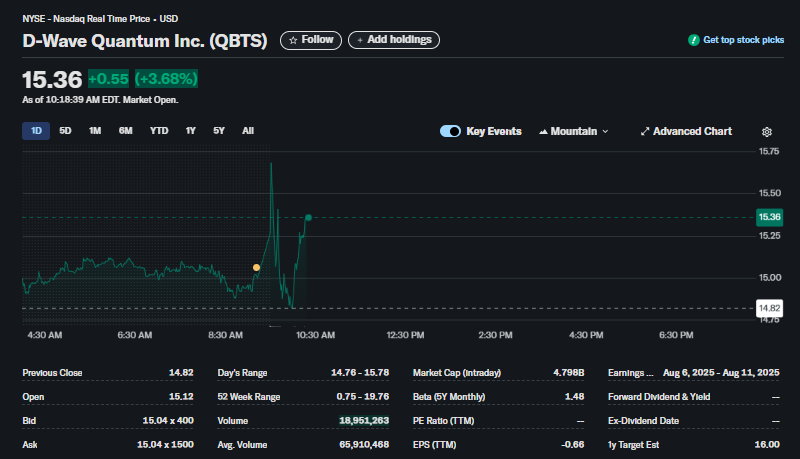The width and height of the screenshot is (800, 459).
Task: Click the Add holdings button
Action: [394, 40]
